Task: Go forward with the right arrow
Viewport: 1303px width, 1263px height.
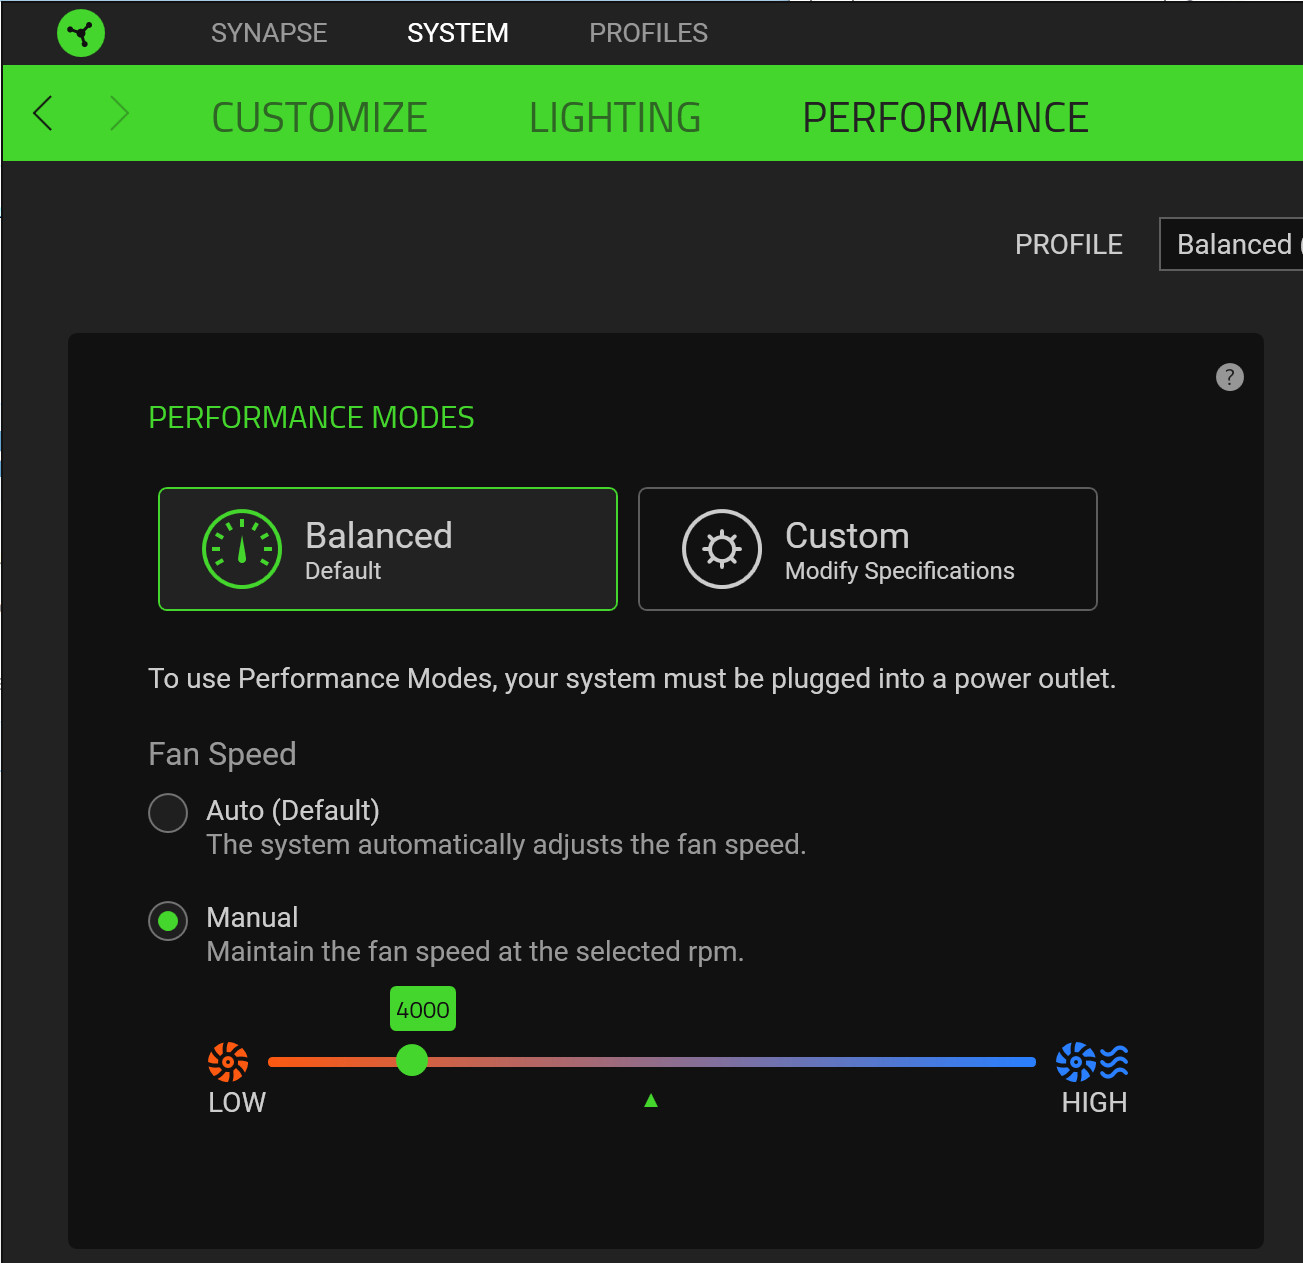Action: coord(119,113)
